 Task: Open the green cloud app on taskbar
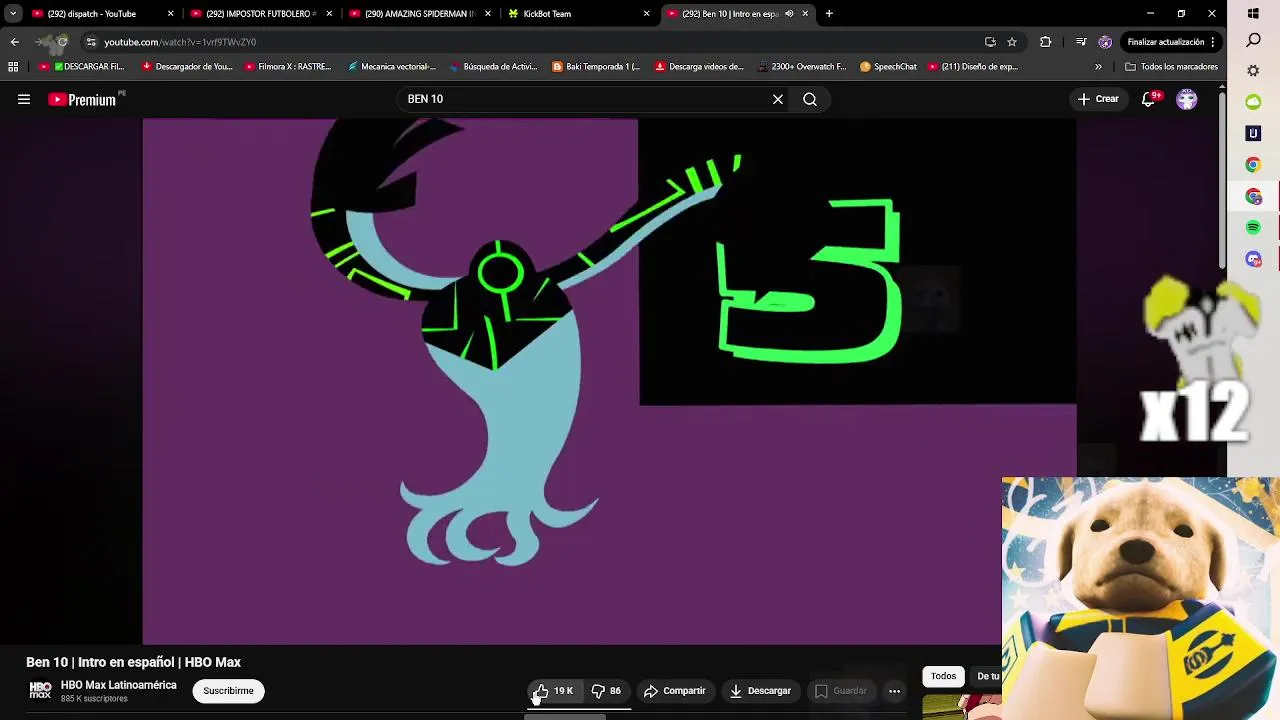click(1253, 102)
